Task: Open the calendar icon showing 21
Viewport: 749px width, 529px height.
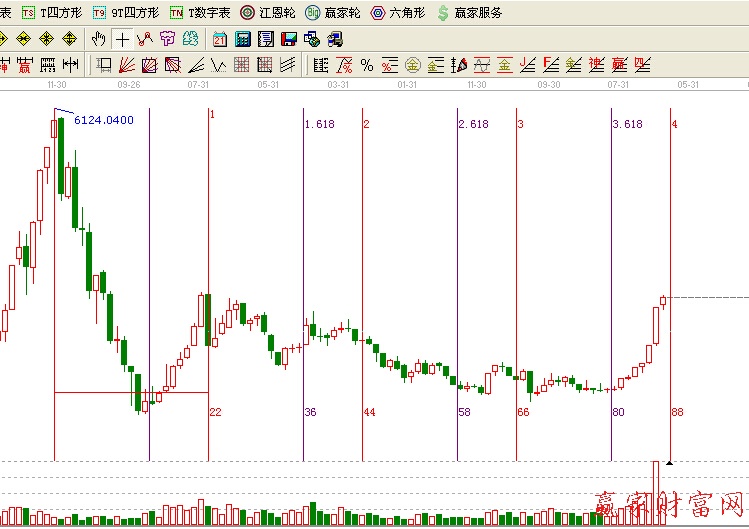Action: click(219, 39)
